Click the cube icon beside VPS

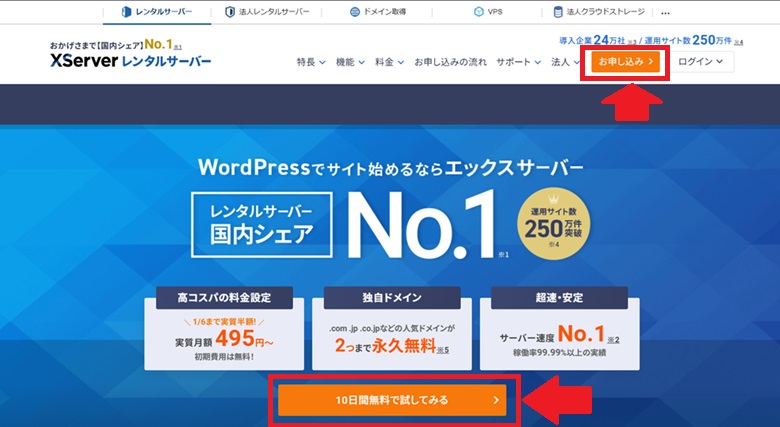(479, 12)
